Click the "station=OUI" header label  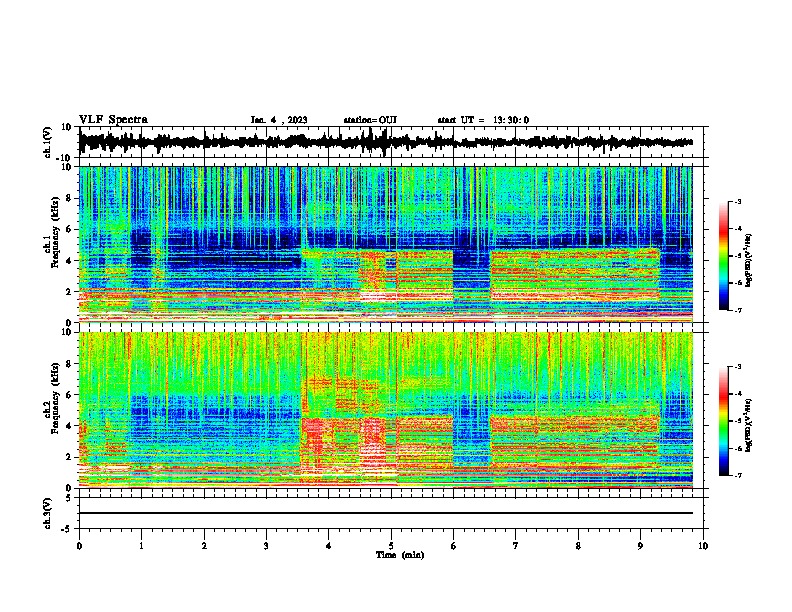click(x=370, y=120)
